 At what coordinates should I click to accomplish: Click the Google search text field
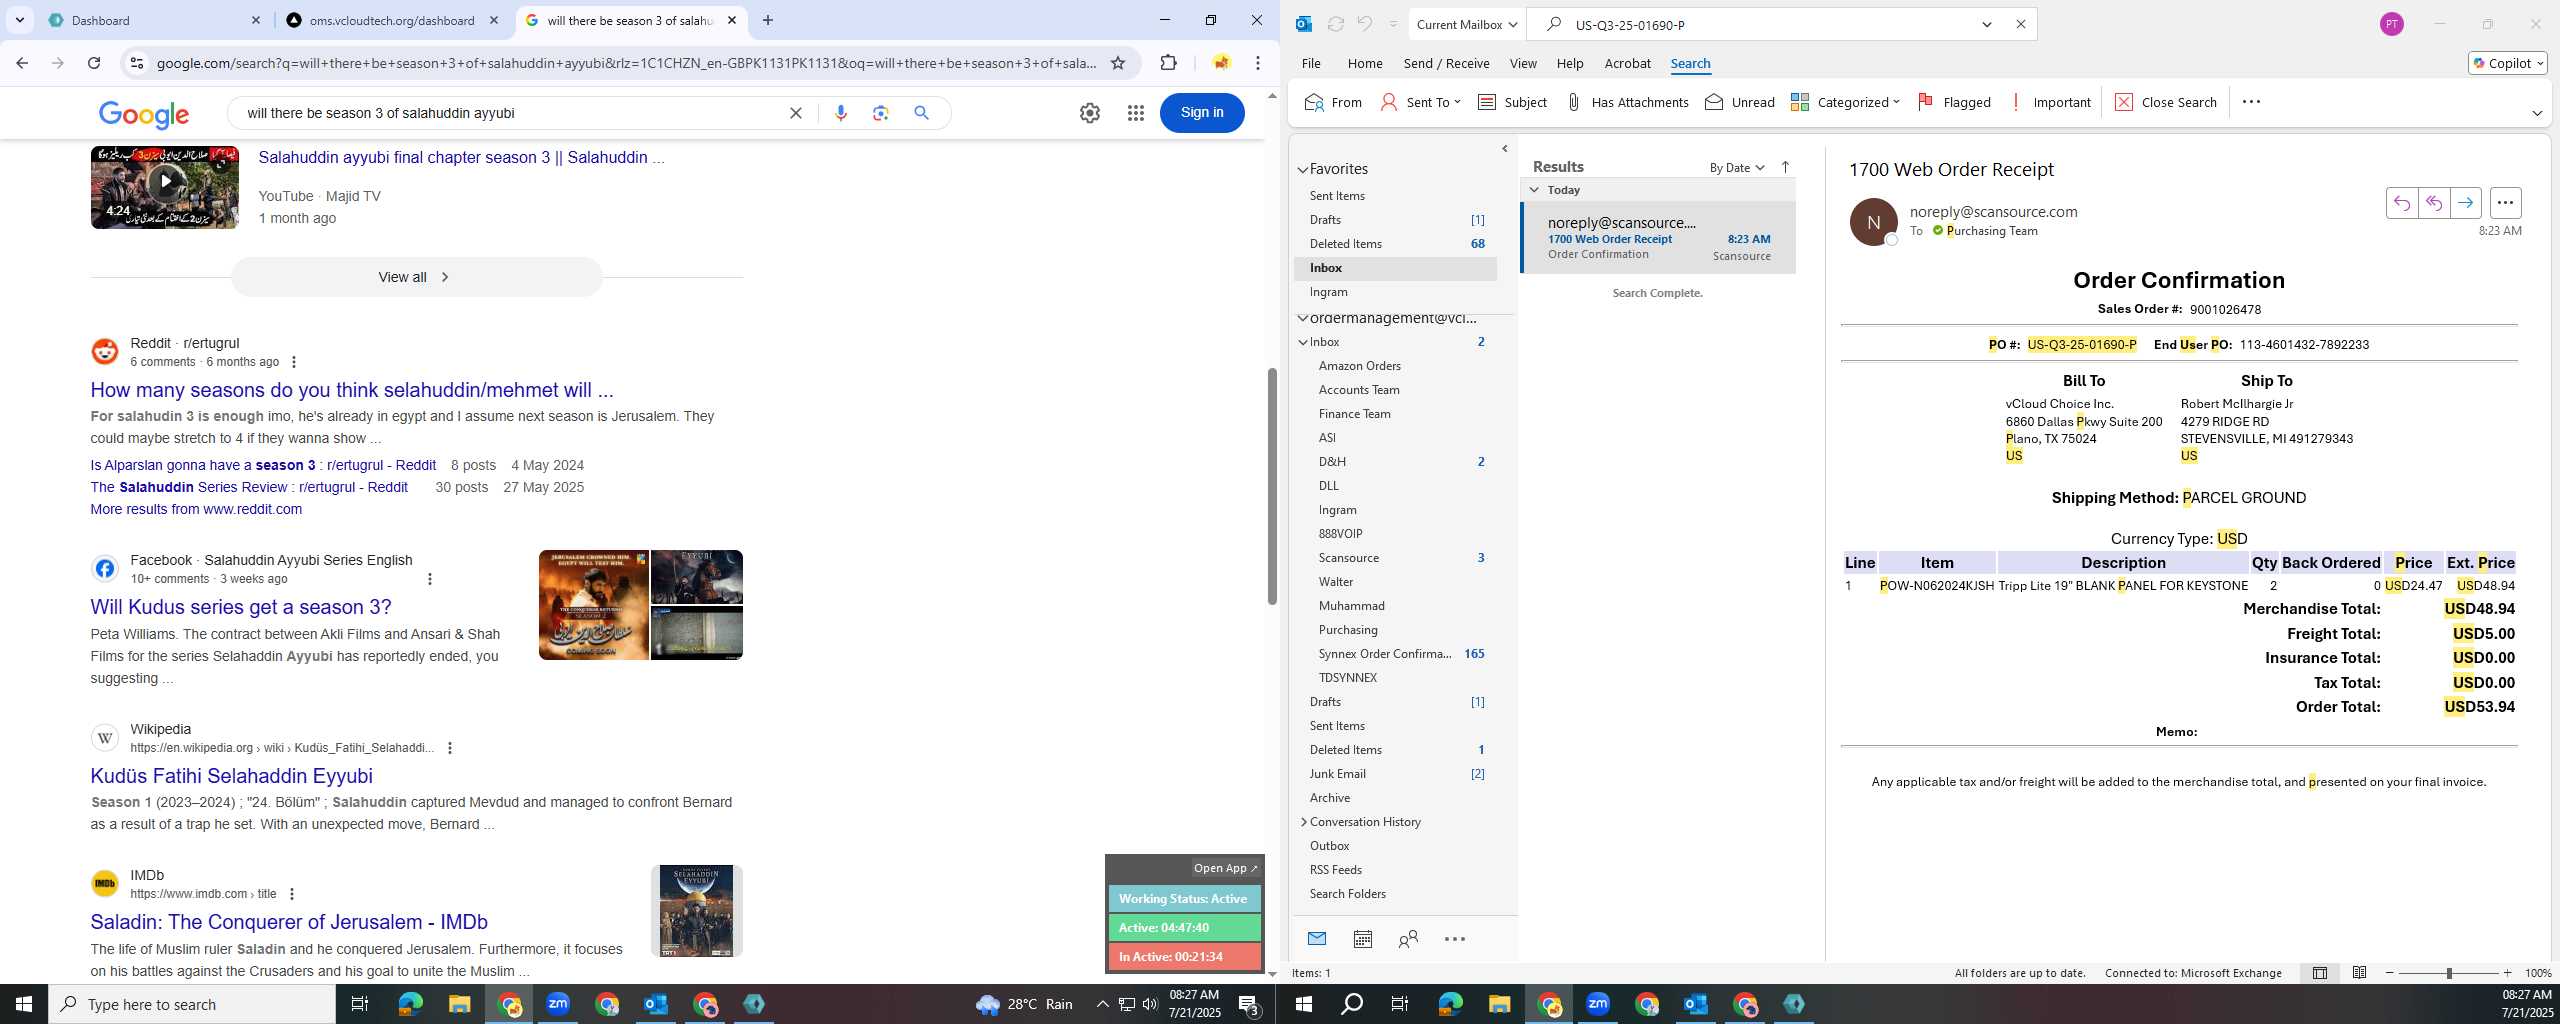[x=510, y=113]
